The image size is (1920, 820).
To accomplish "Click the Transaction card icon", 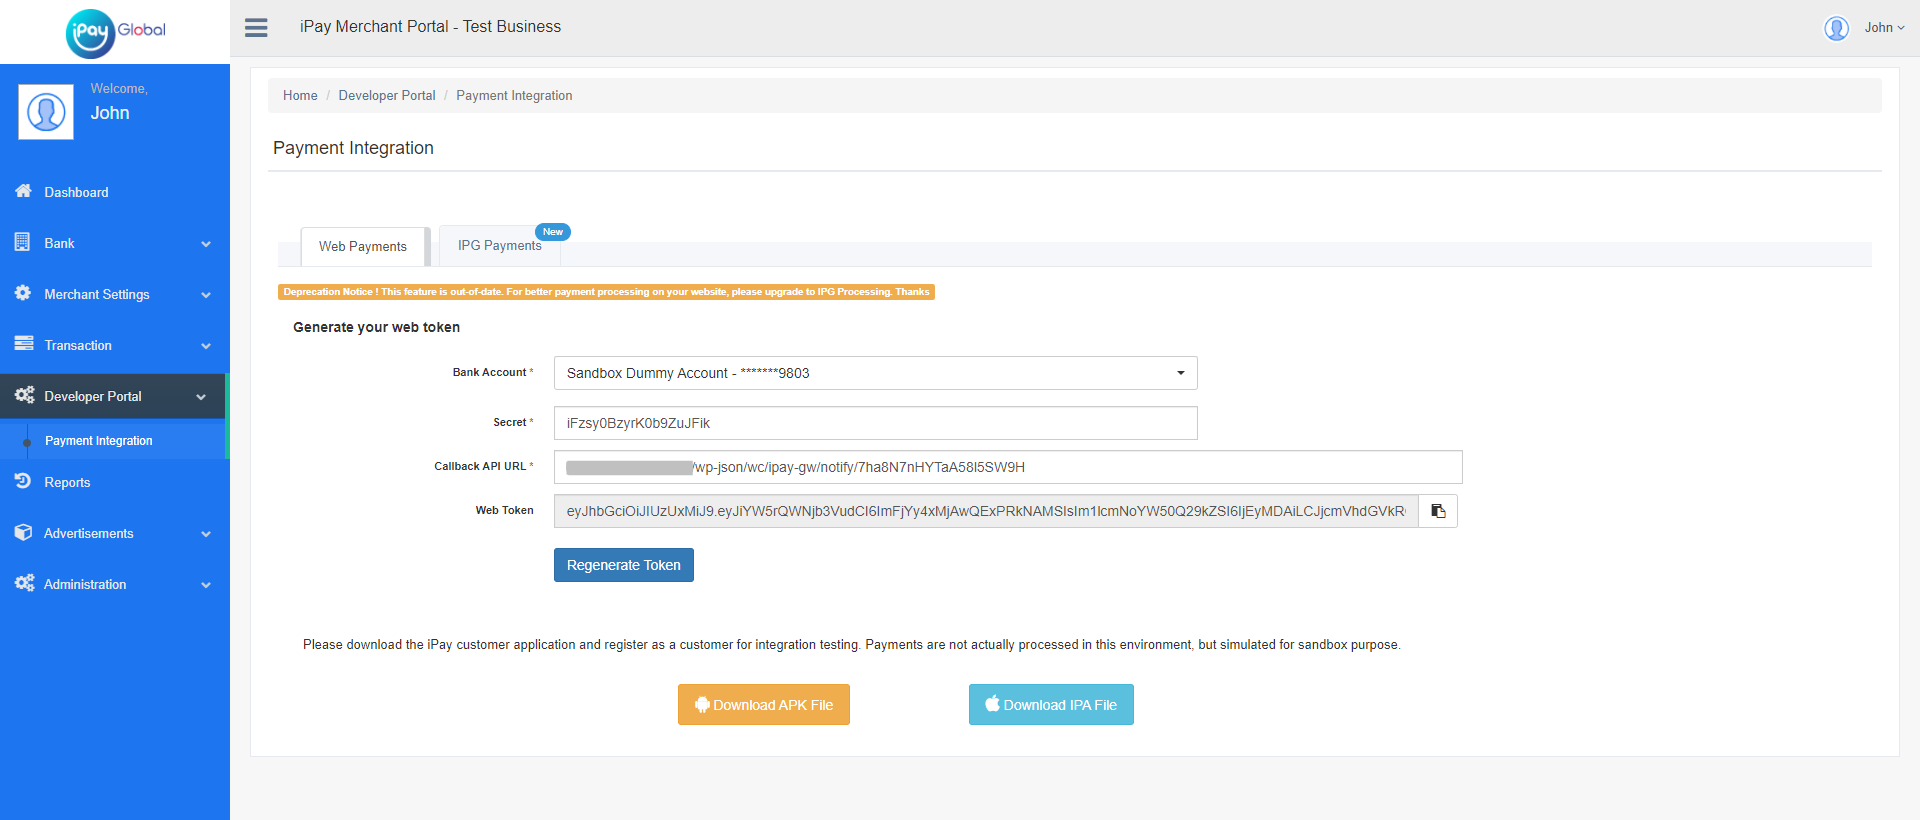I will coord(23,343).
